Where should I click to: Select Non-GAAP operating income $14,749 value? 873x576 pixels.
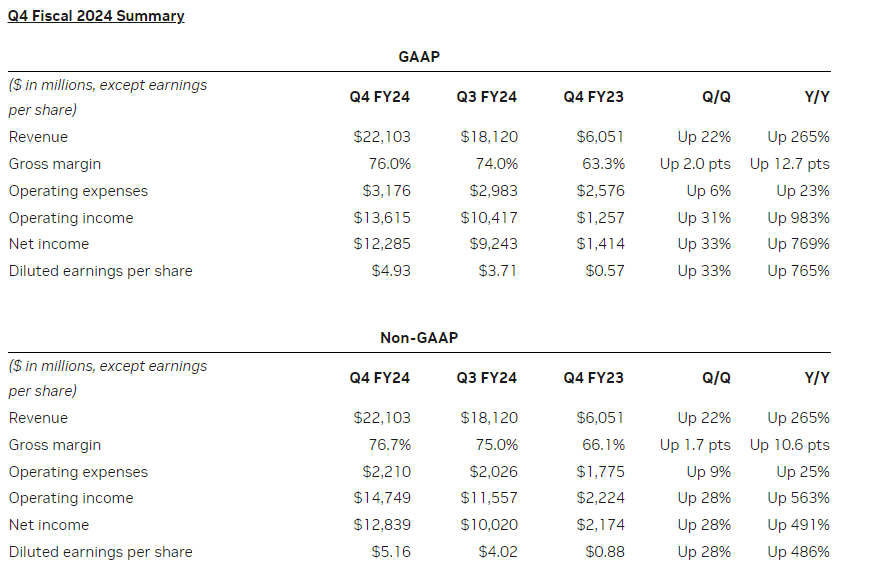382,498
